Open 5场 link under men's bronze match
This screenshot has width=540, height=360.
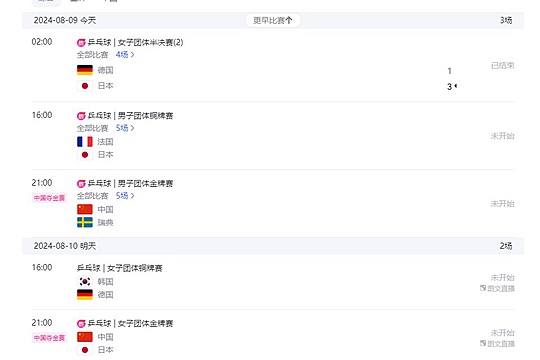click(125, 128)
